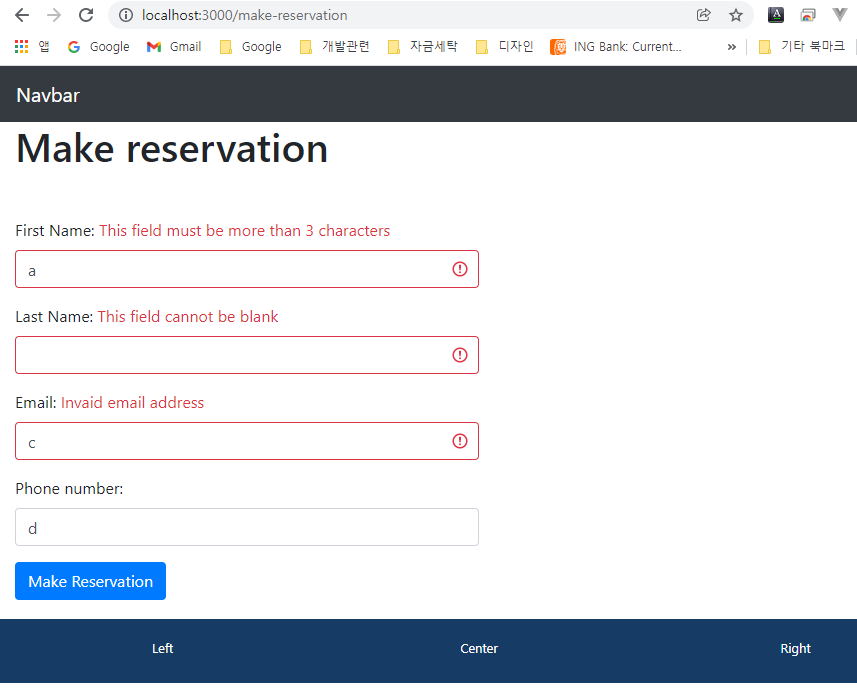This screenshot has height=694, width=857.
Task: Open the ING Bank bookmark
Action: click(615, 46)
